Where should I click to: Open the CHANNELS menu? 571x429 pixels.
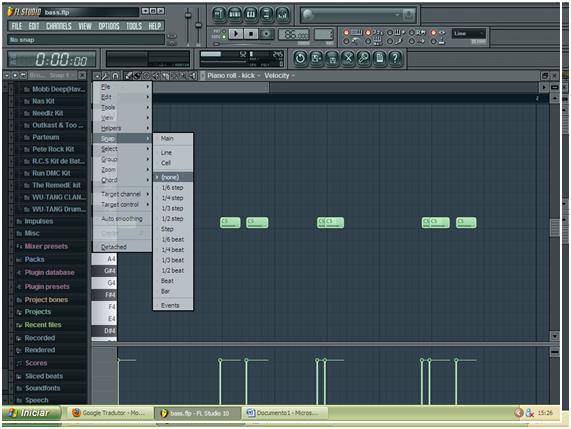pyautogui.click(x=59, y=26)
